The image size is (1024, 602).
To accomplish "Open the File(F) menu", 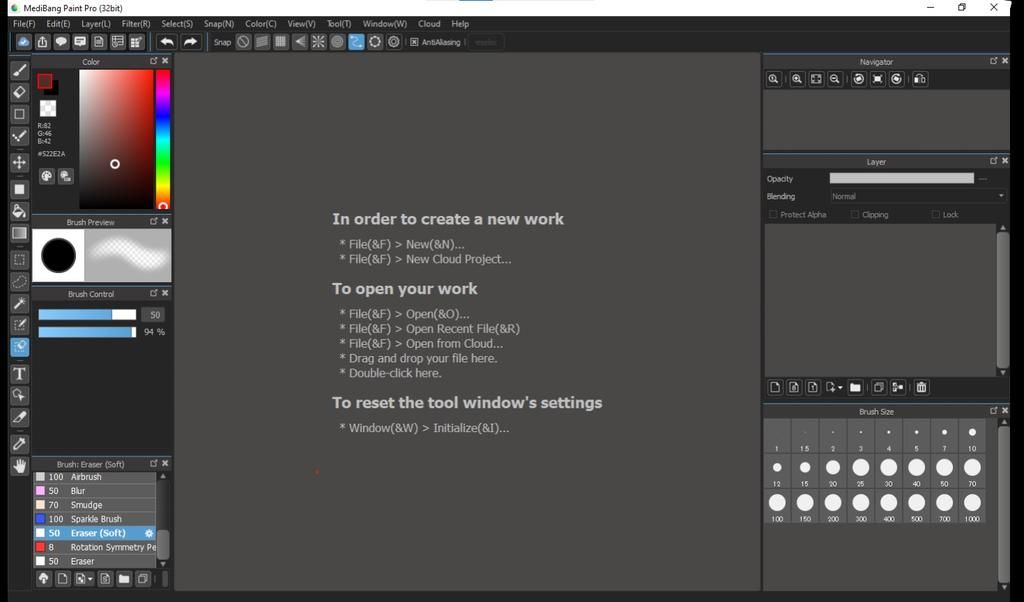I will (24, 24).
